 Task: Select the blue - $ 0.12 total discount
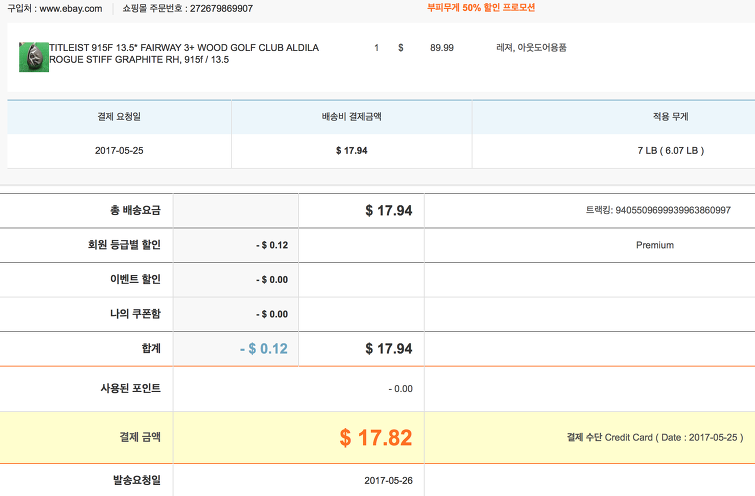(264, 349)
